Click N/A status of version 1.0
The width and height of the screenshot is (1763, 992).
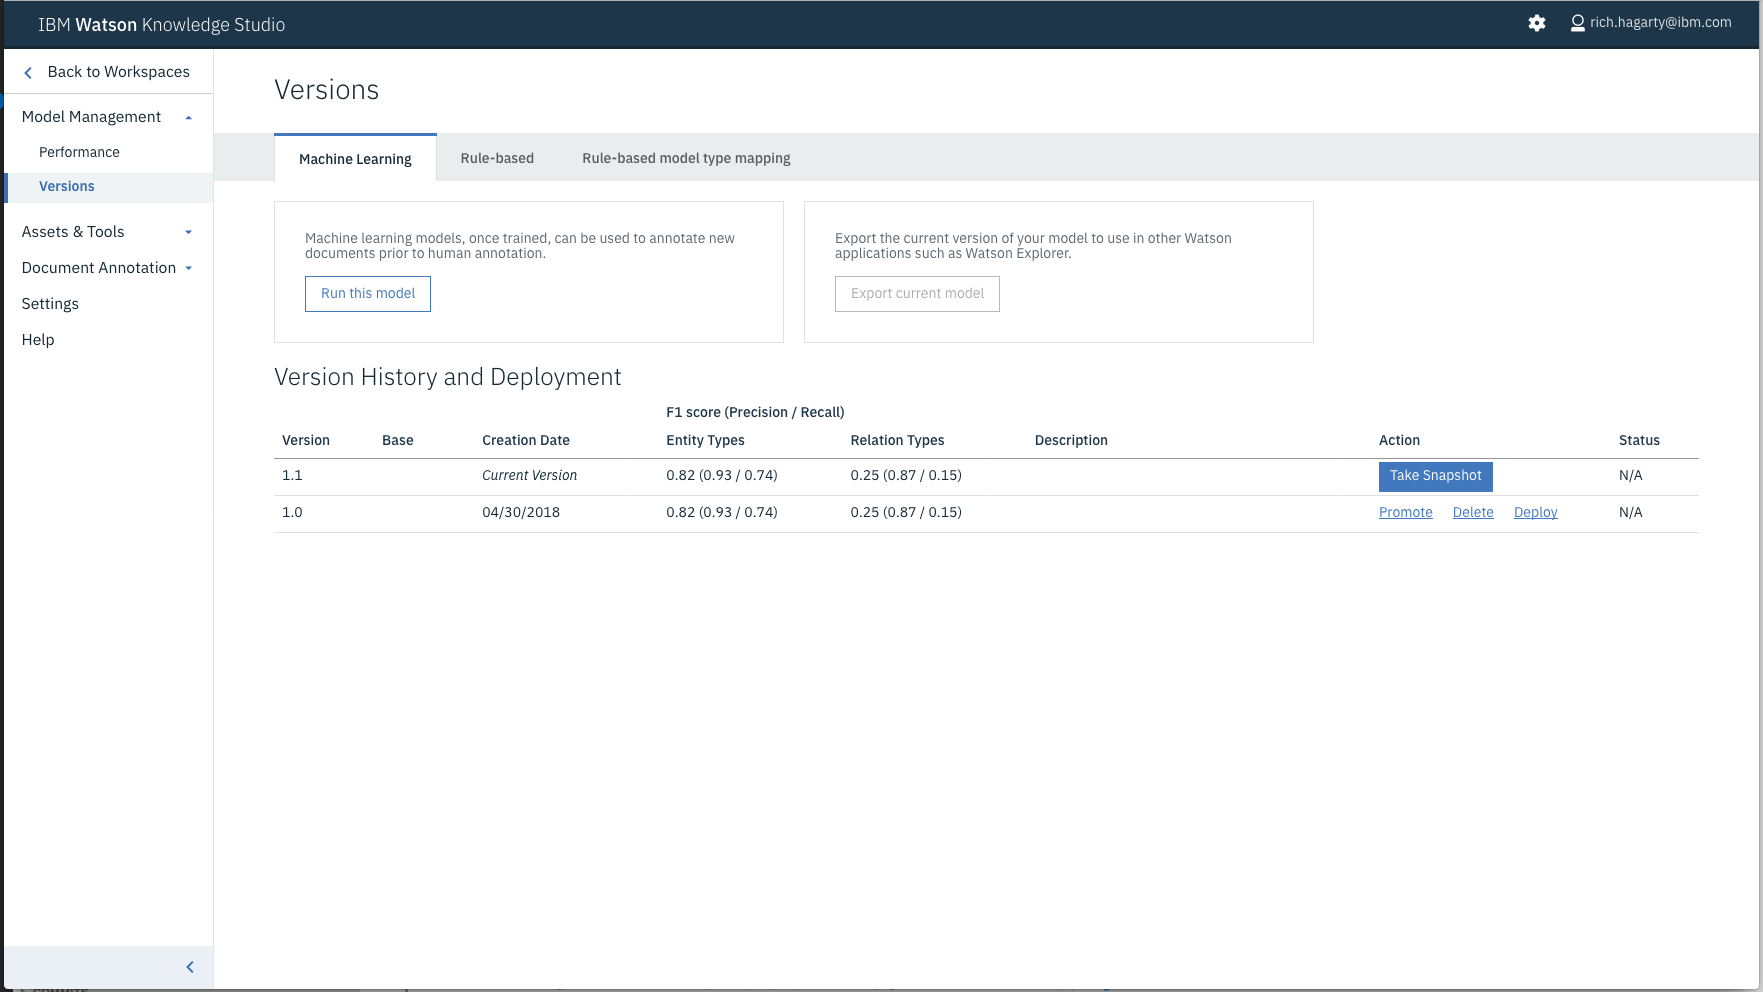point(1631,512)
